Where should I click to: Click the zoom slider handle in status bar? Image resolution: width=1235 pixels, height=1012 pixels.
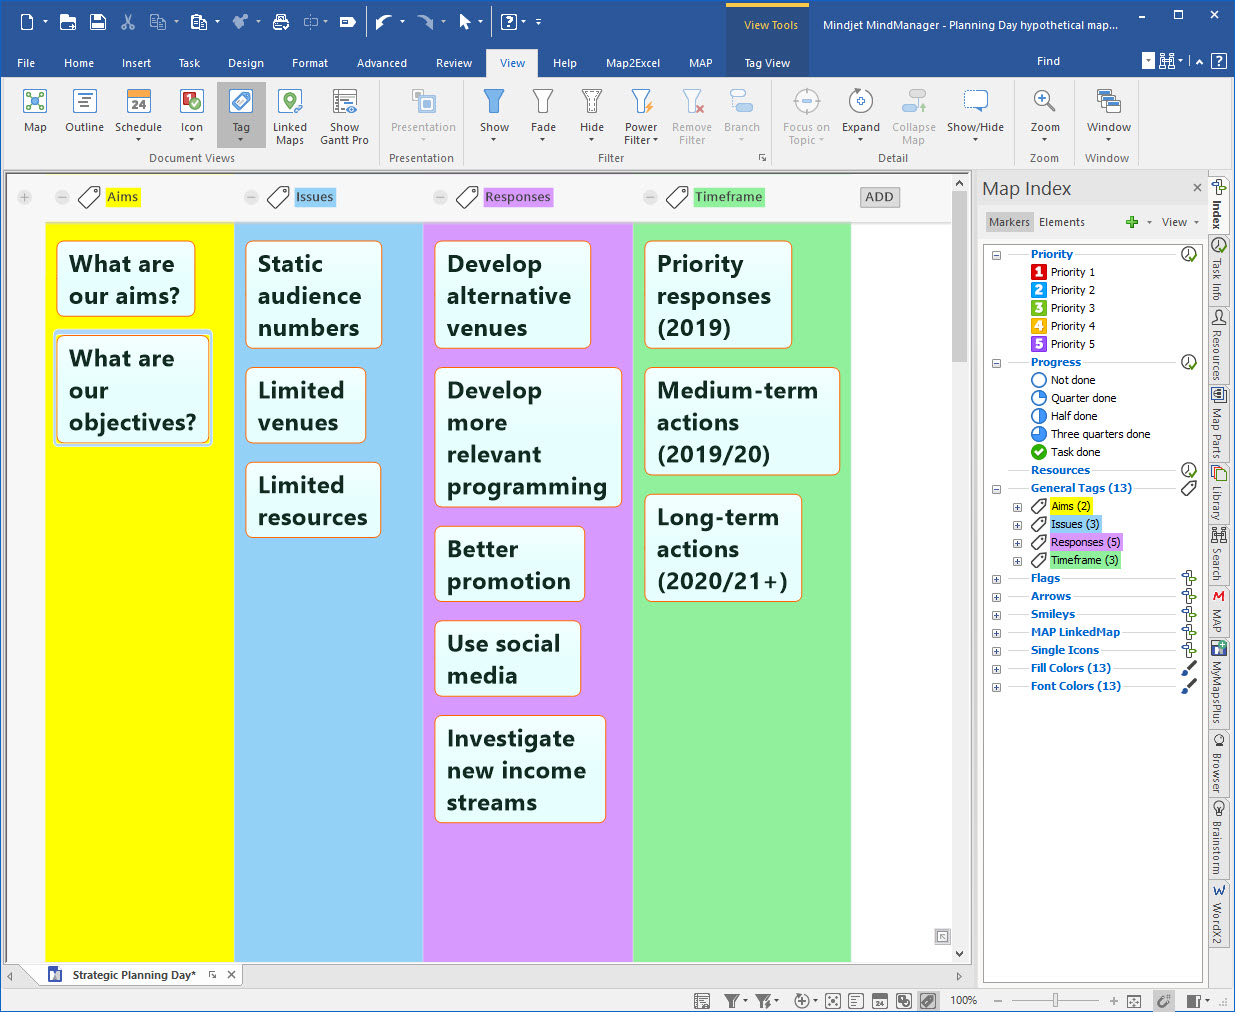pyautogui.click(x=1055, y=1000)
